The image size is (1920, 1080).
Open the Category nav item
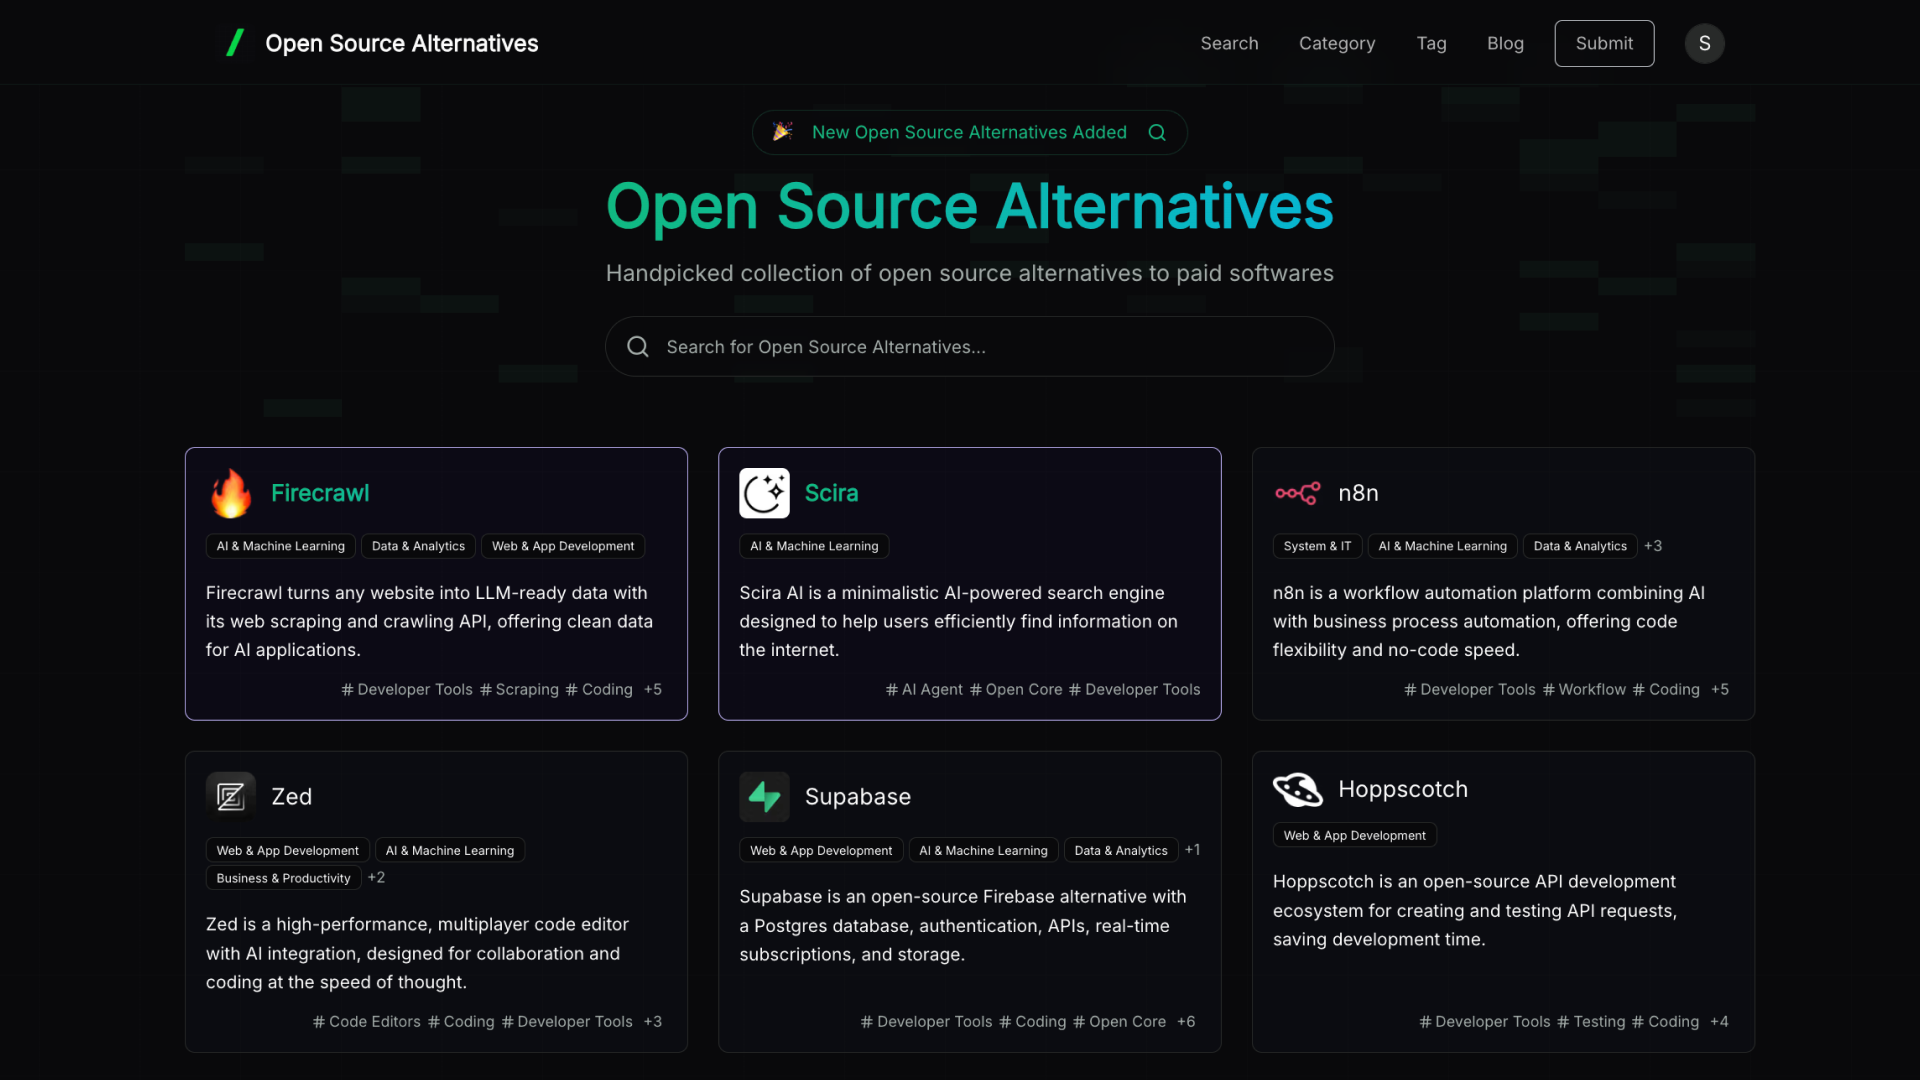[1337, 43]
